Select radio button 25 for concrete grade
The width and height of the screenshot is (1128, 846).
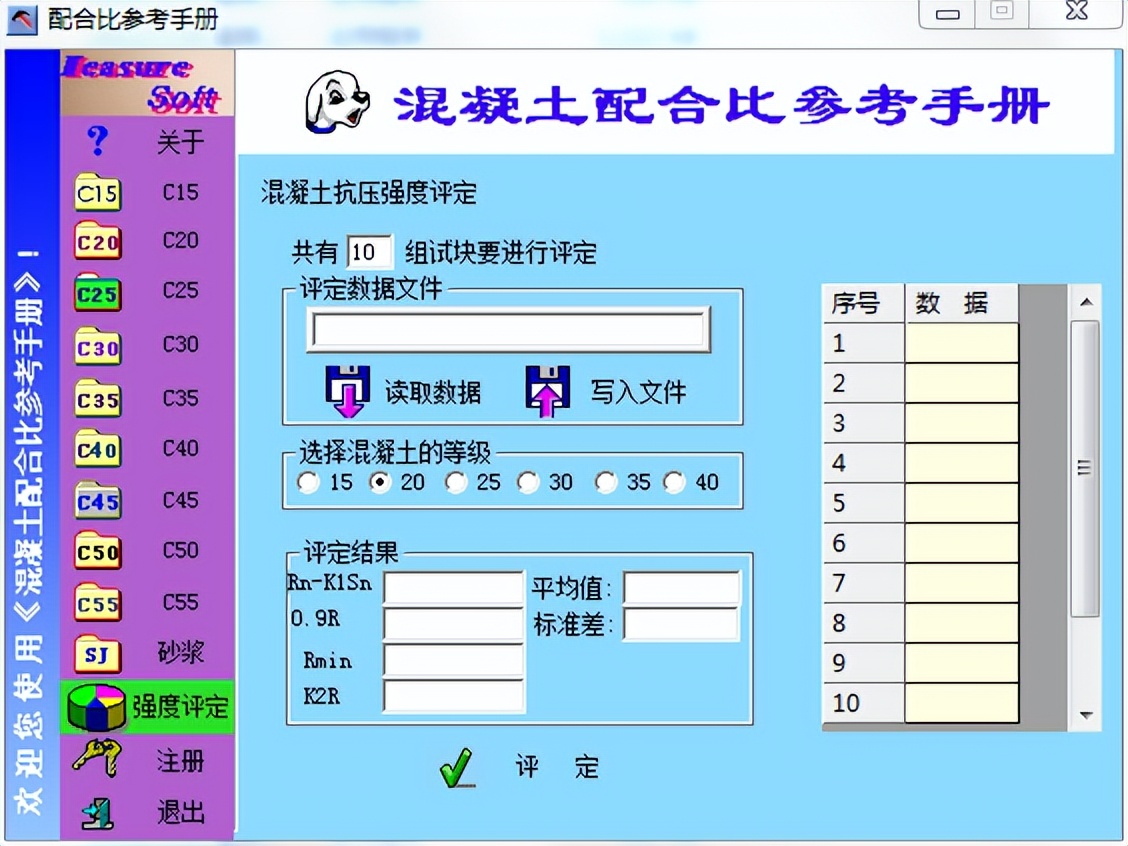point(456,482)
